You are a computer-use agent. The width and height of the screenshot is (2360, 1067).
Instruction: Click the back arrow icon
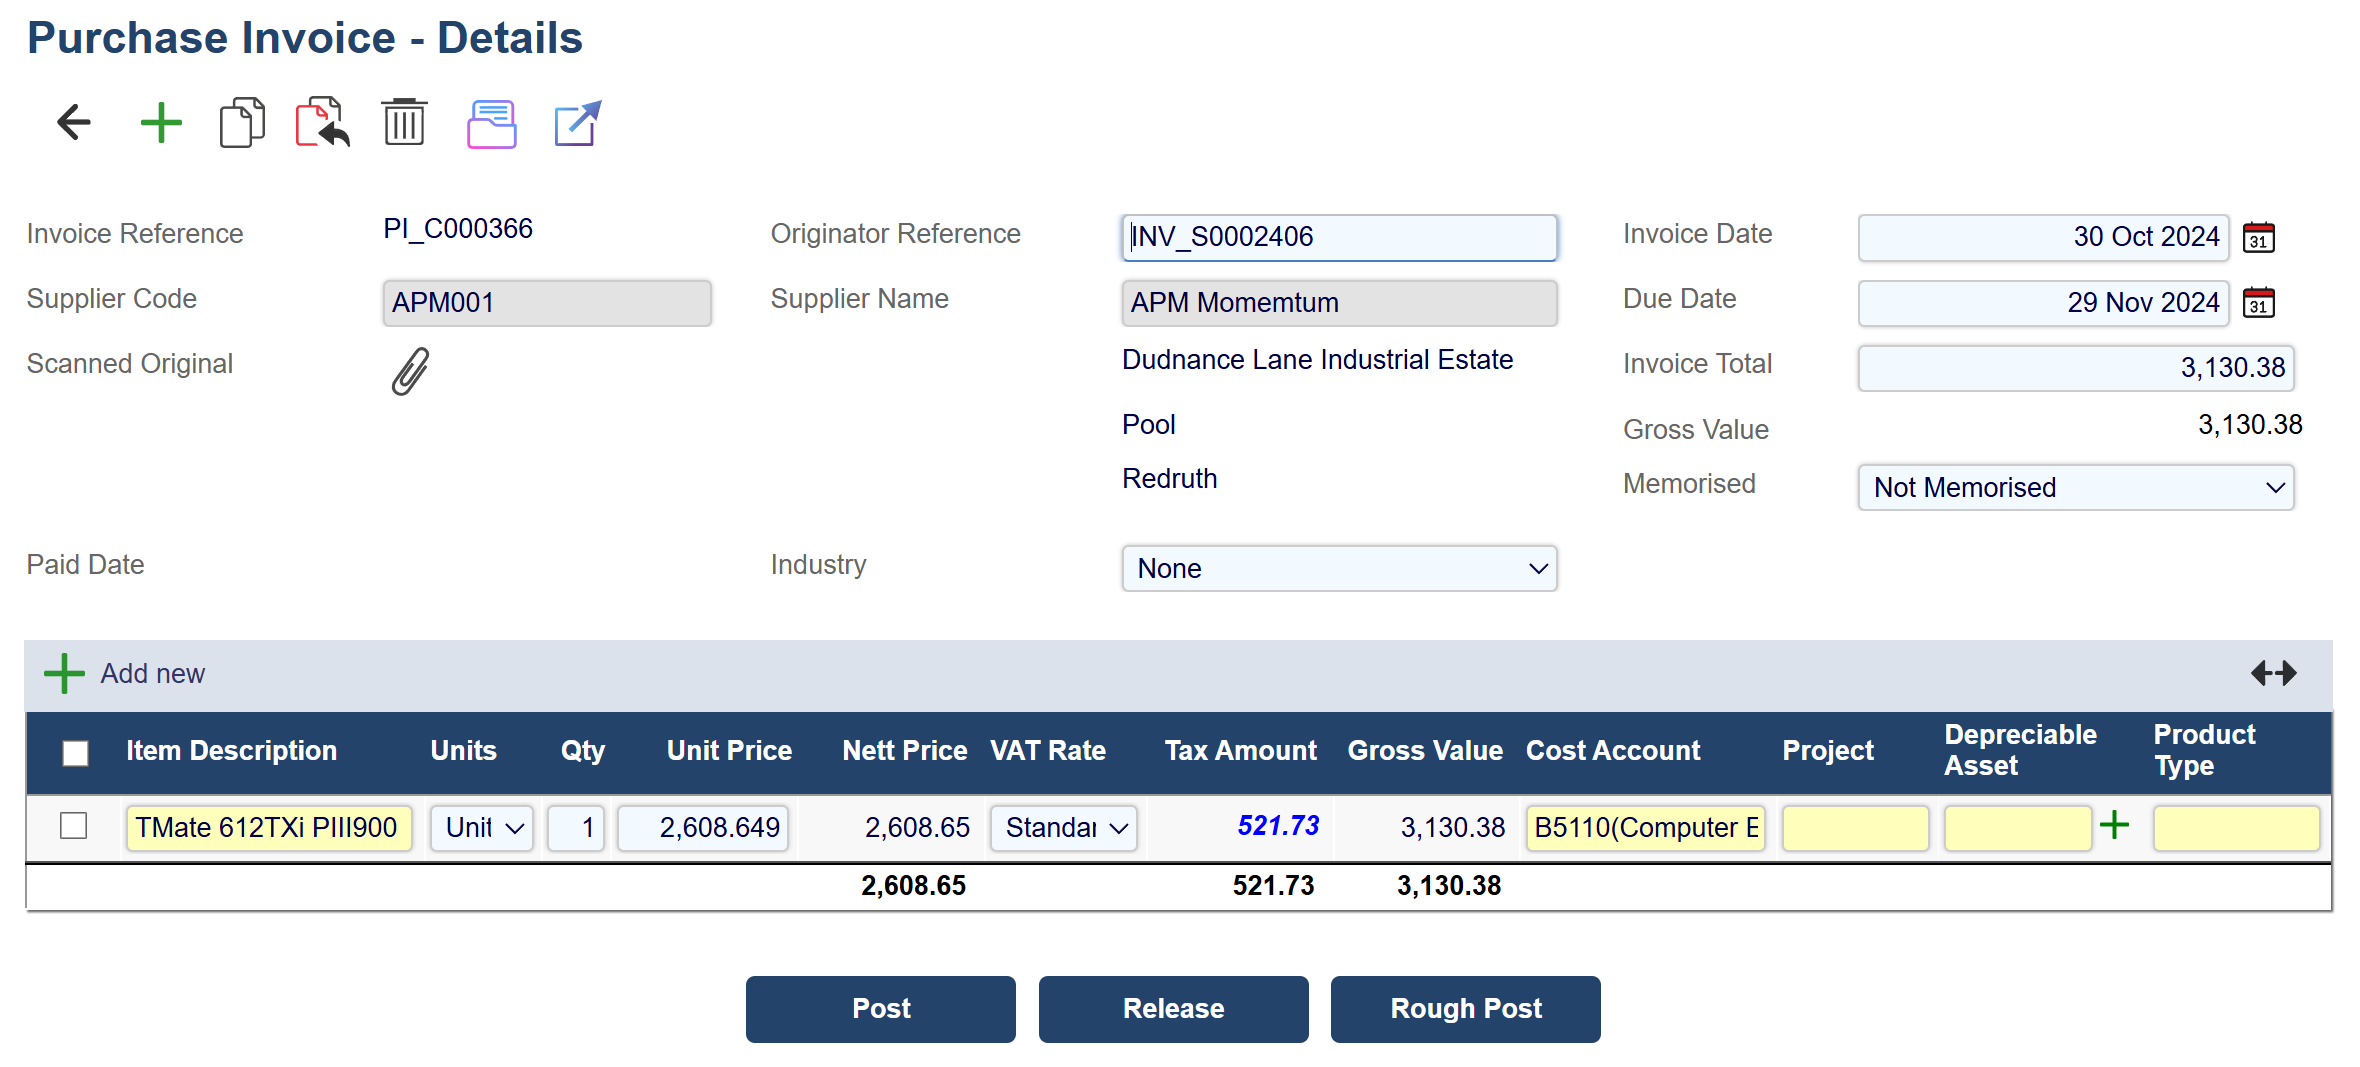(x=74, y=123)
